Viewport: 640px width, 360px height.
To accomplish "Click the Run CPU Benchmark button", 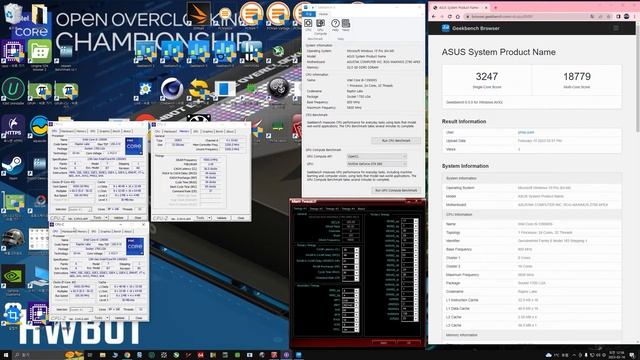I will click(x=396, y=140).
